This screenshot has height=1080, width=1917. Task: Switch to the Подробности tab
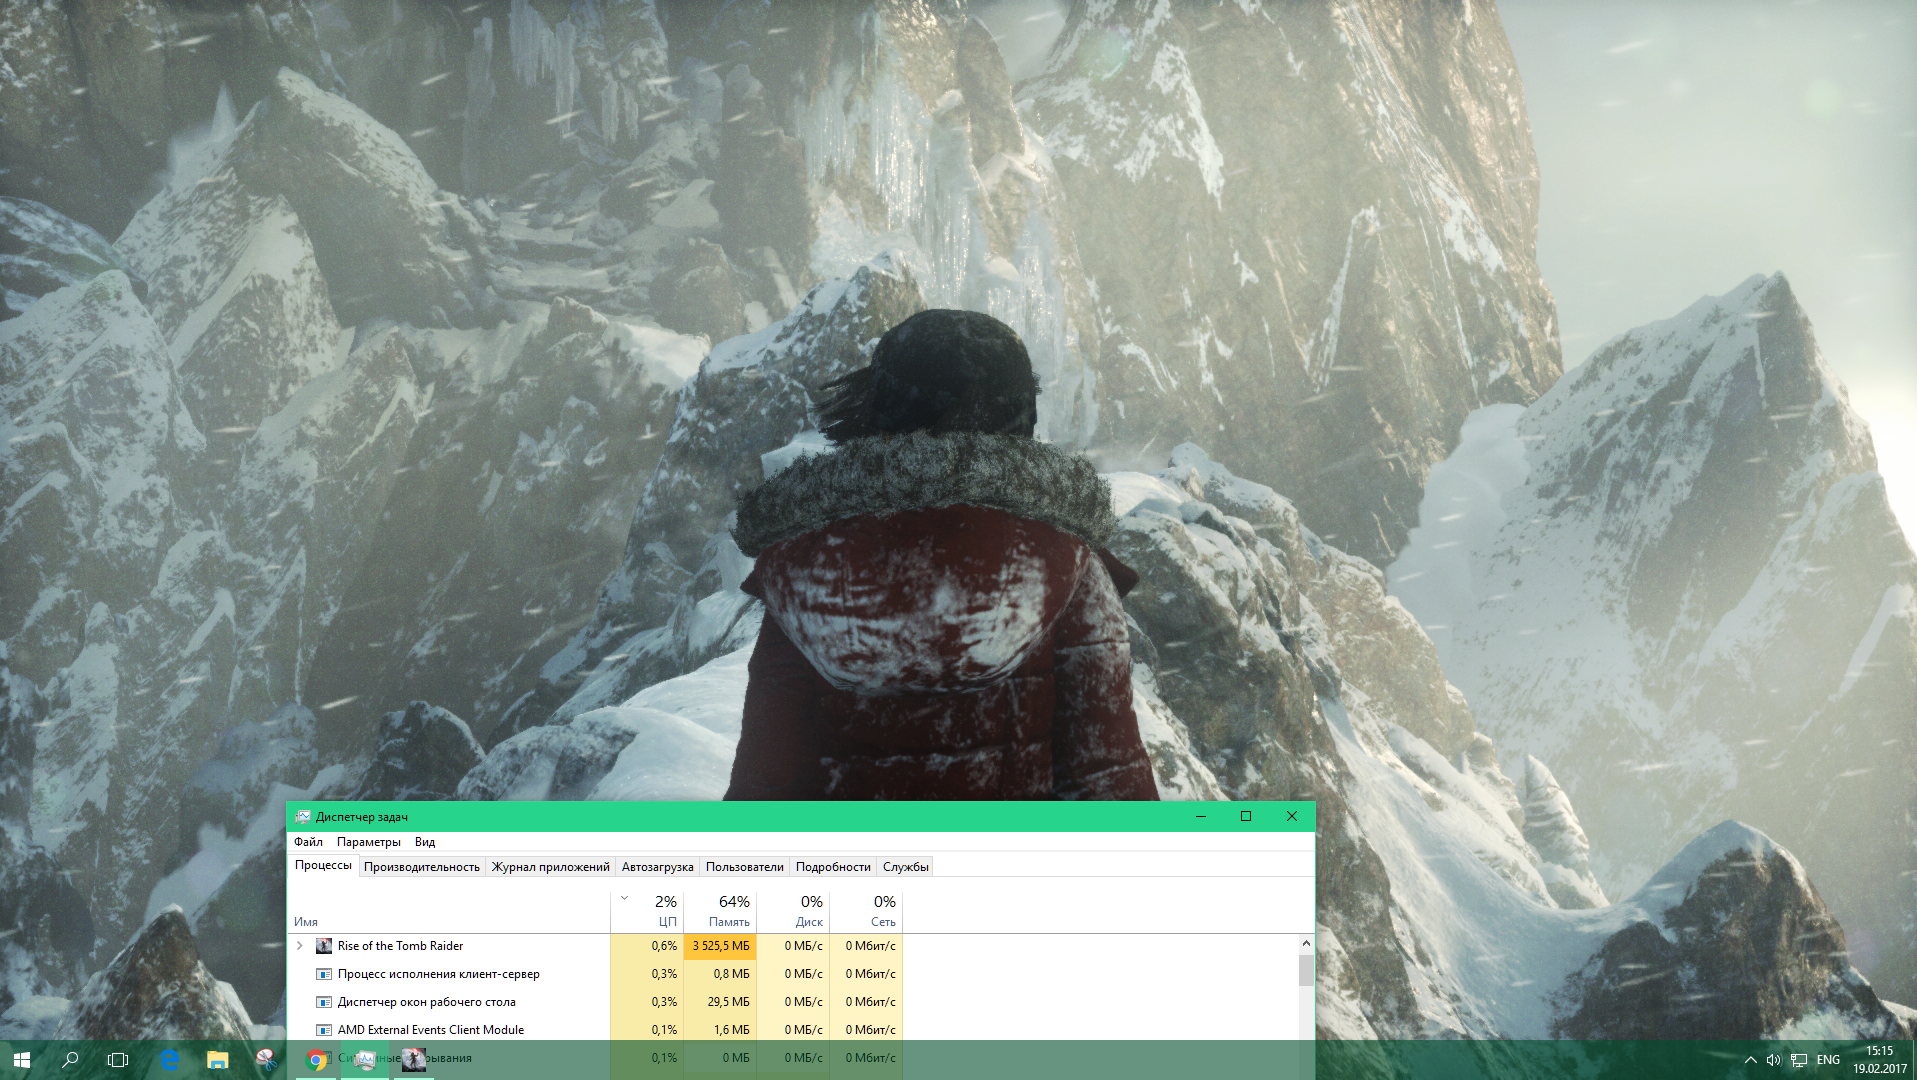click(x=833, y=867)
